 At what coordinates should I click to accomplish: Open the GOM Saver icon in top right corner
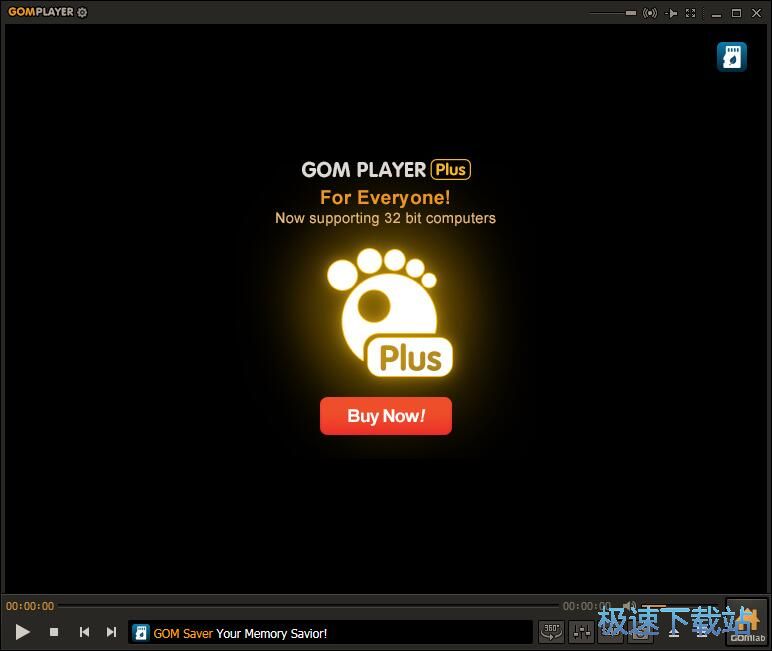[732, 57]
